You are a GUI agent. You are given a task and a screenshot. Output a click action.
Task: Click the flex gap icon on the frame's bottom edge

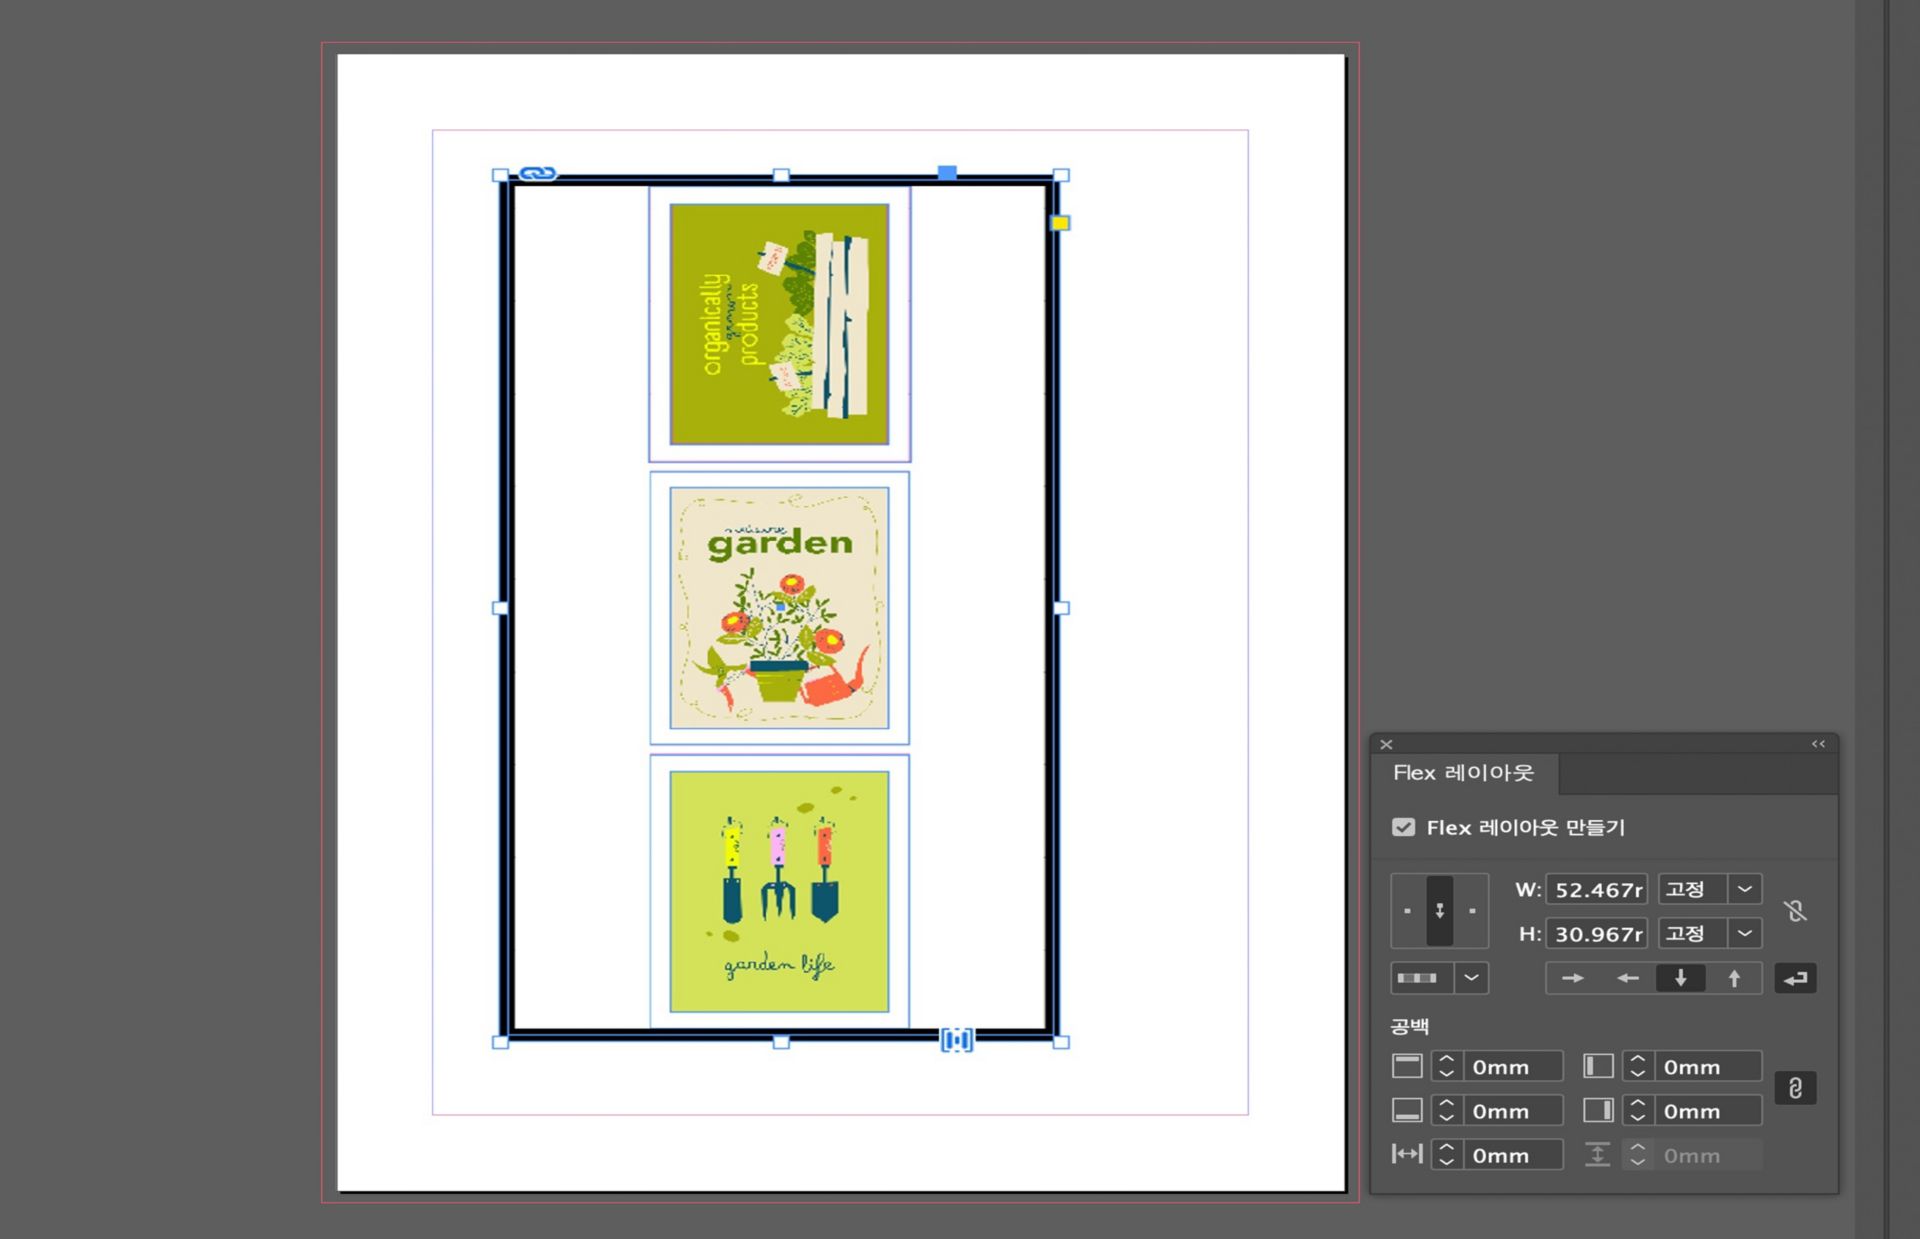click(956, 1040)
